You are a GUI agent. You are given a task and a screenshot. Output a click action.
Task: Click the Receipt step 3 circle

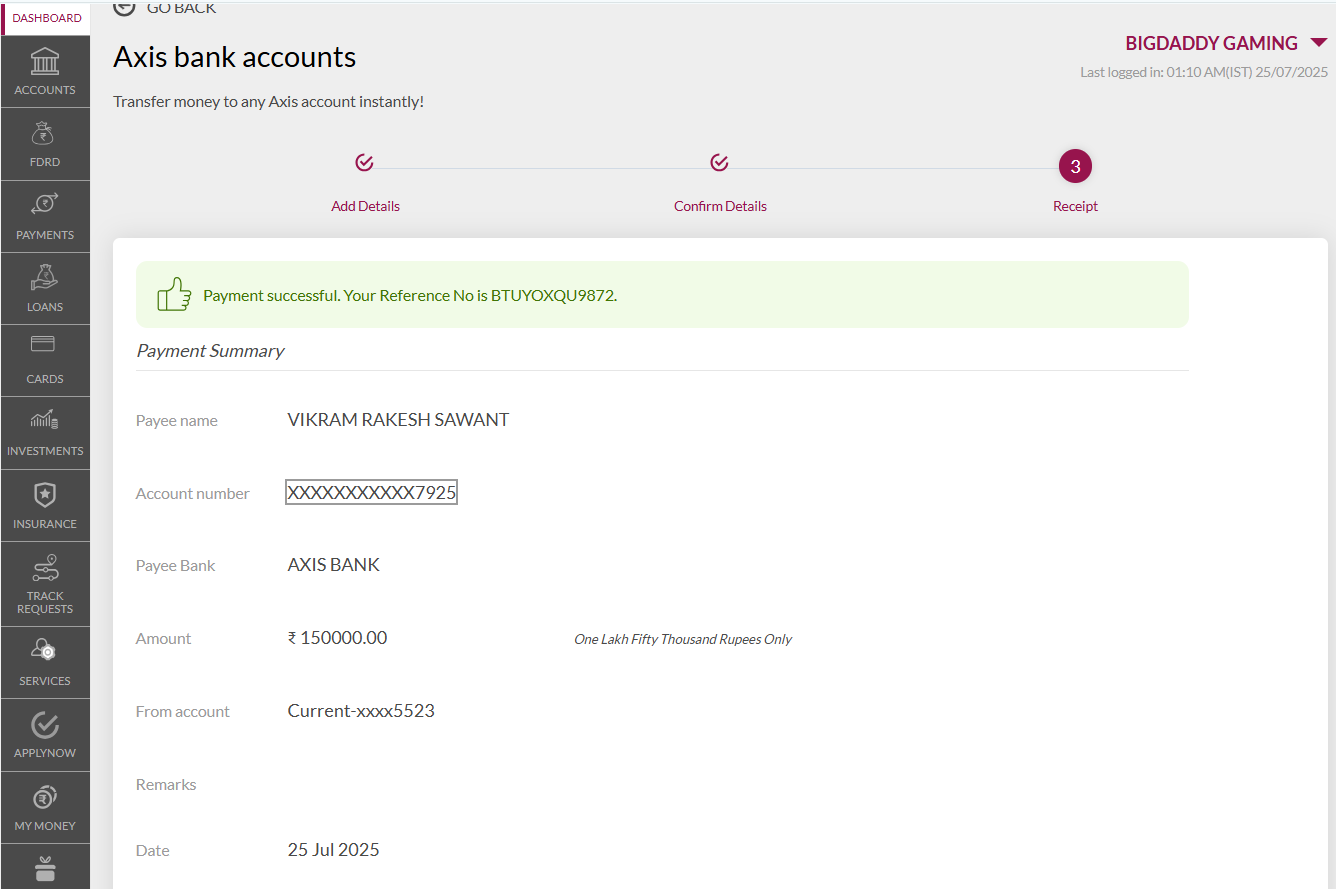point(1075,166)
